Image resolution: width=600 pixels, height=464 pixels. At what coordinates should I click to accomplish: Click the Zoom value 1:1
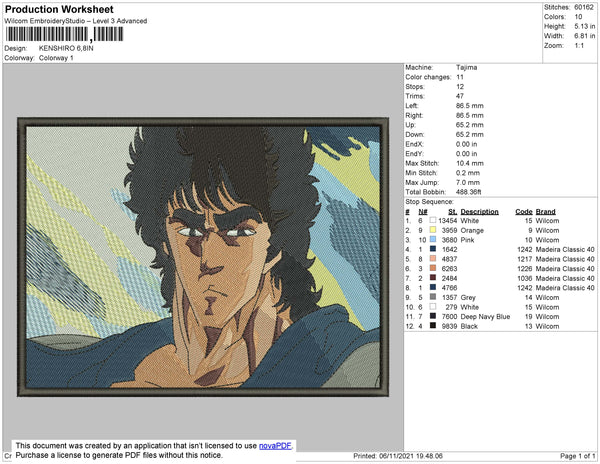pos(579,46)
